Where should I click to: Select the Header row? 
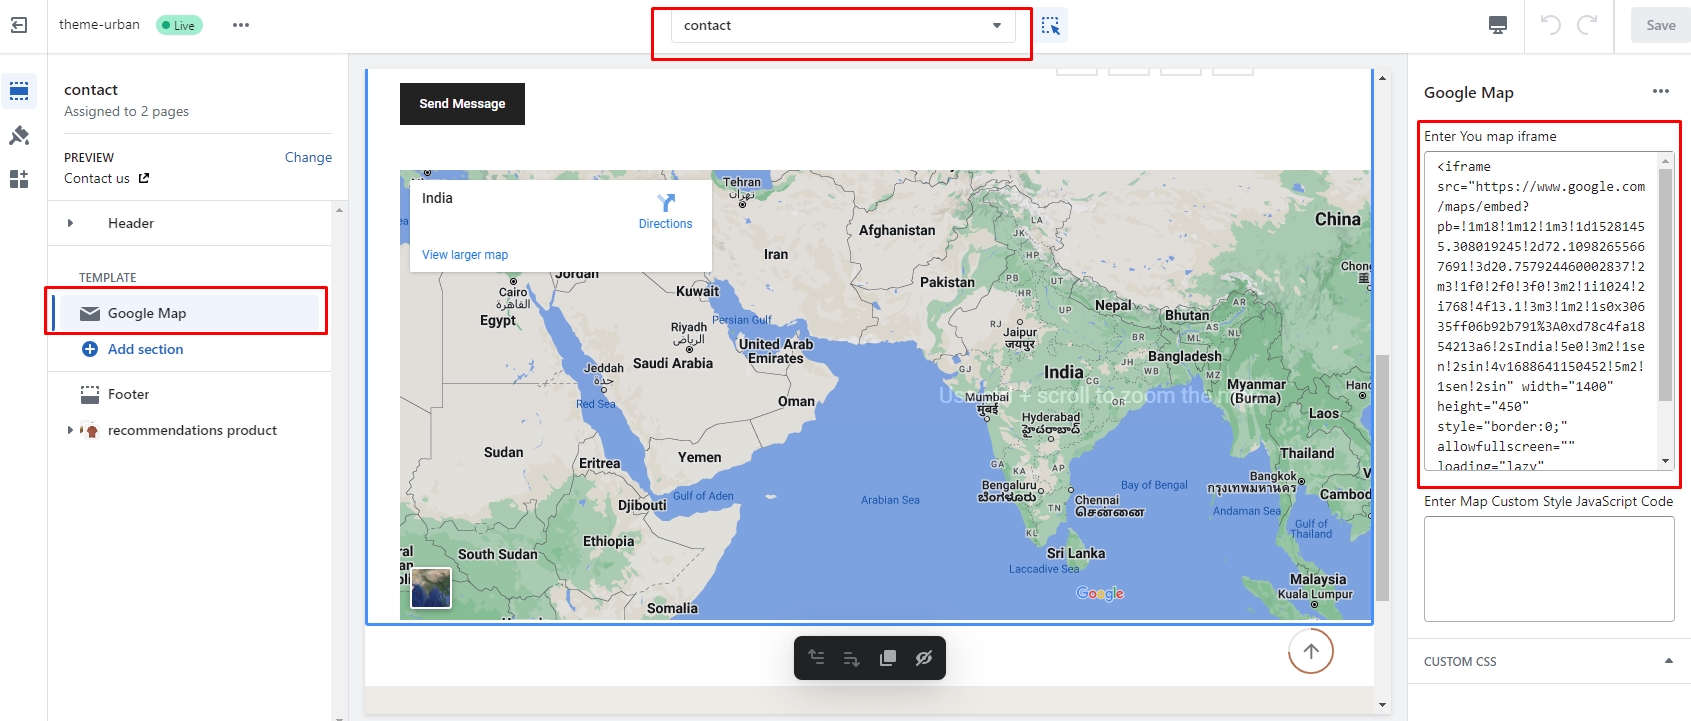click(x=190, y=223)
